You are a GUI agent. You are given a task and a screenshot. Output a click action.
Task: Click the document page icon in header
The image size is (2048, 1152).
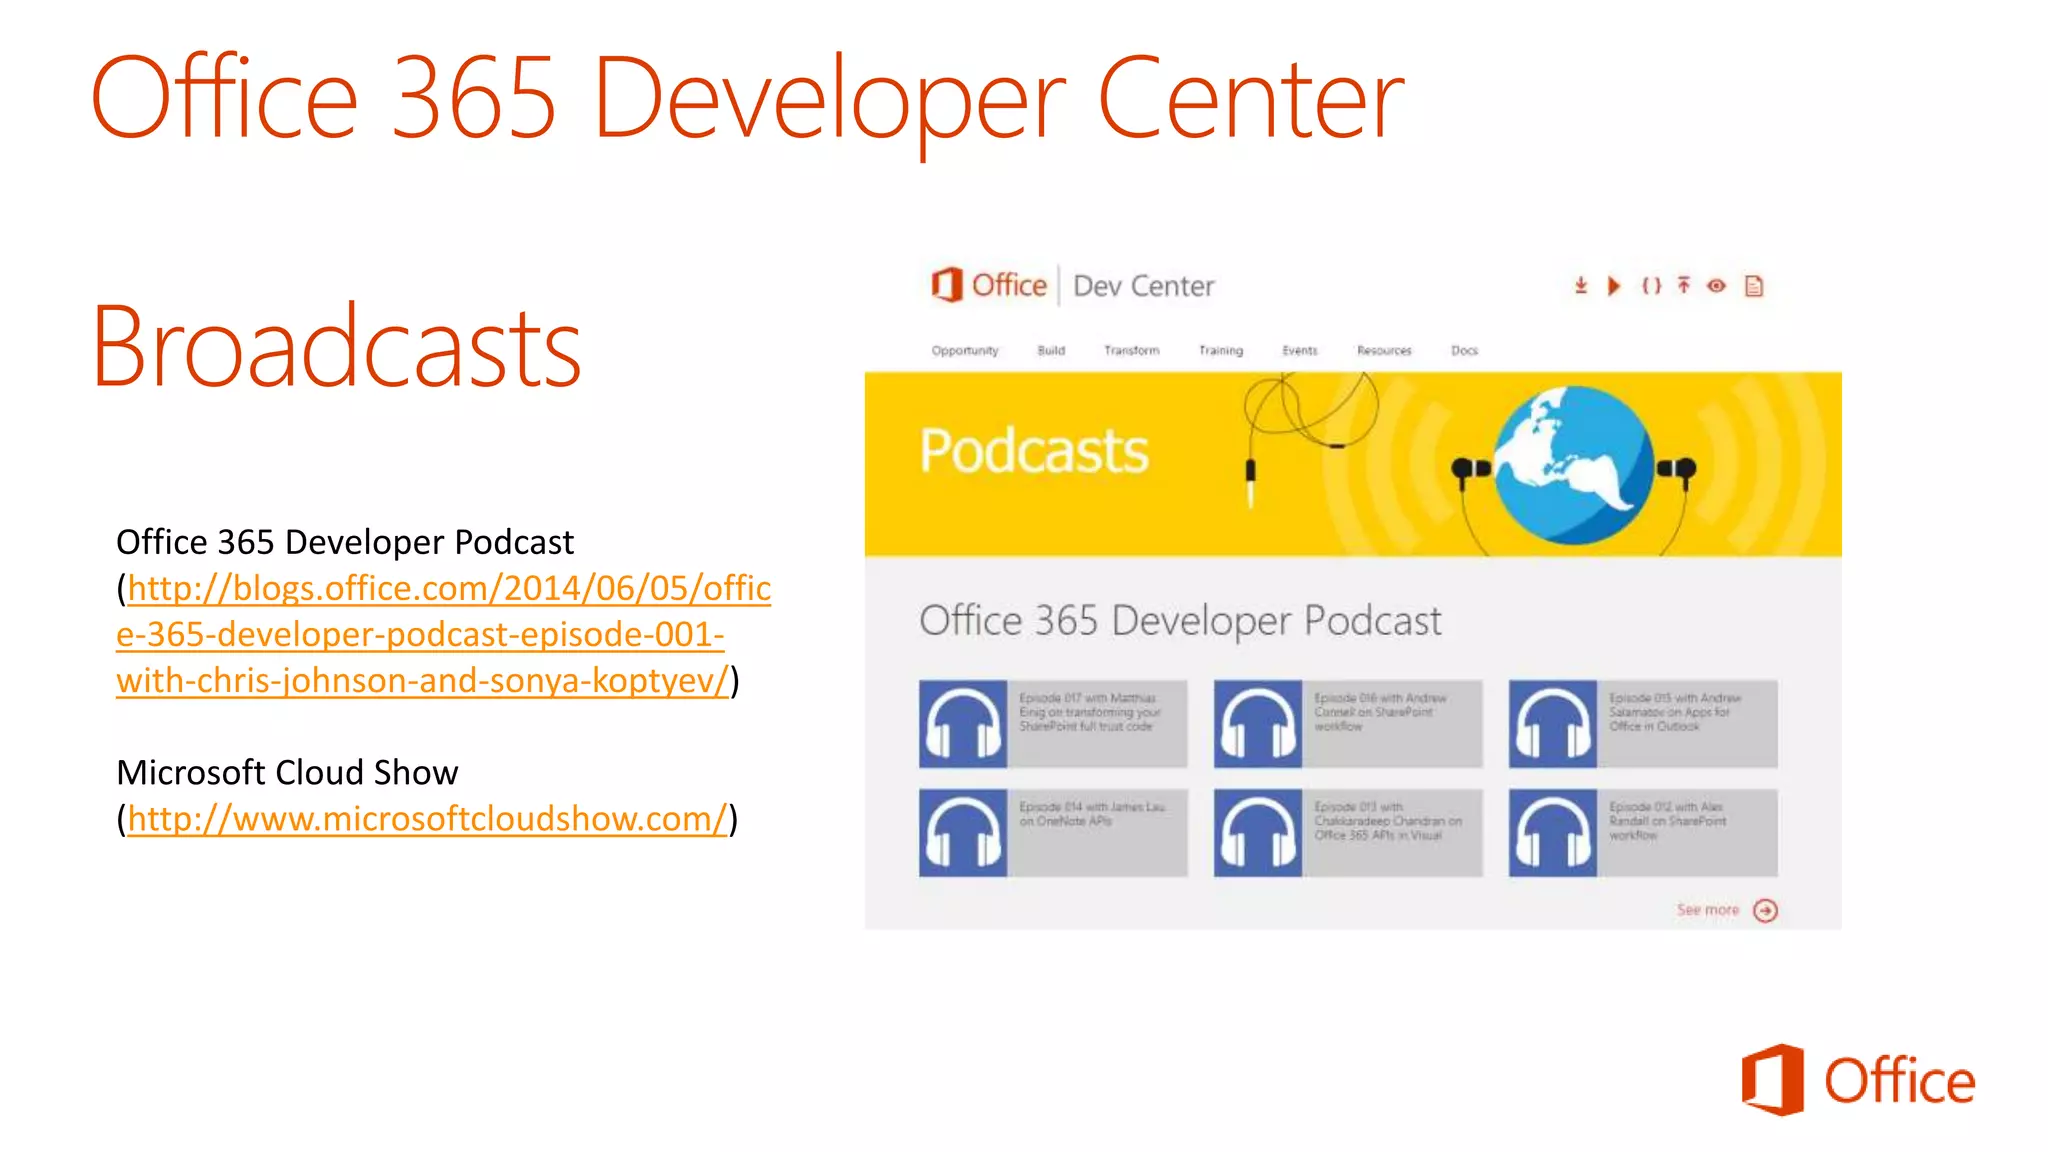(1754, 286)
